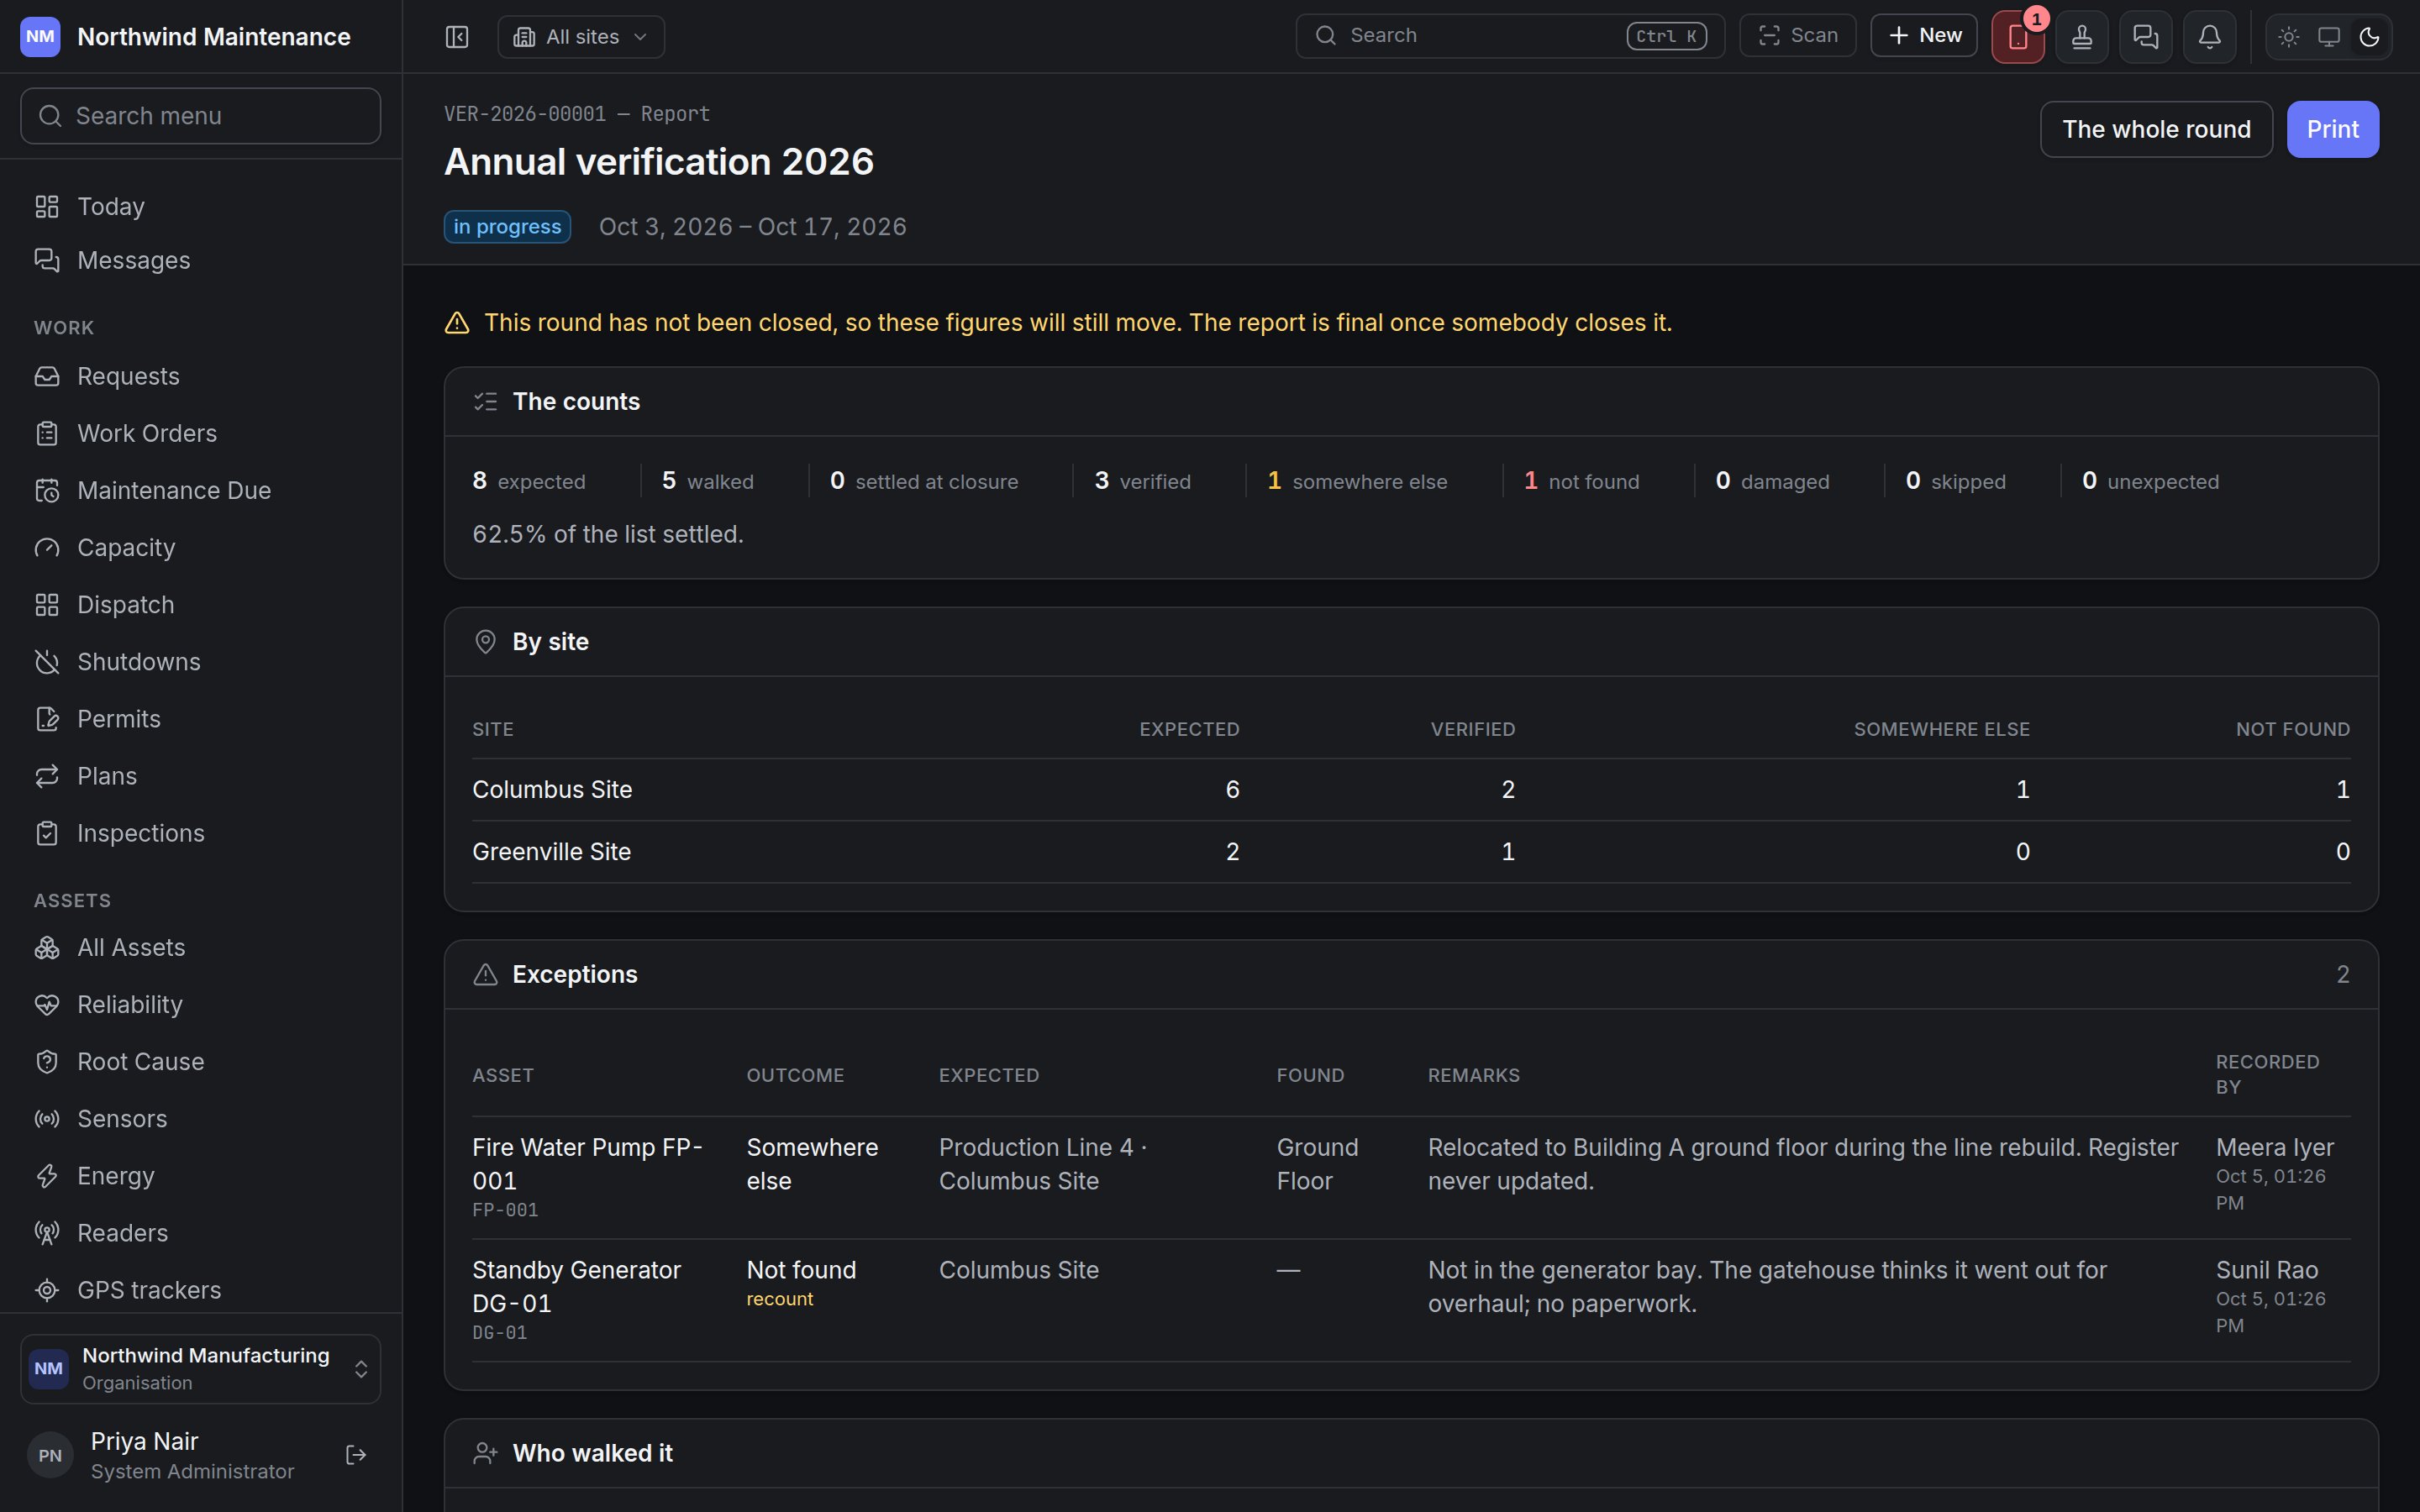Open the red device alert icon
The height and width of the screenshot is (1512, 2420).
2018,37
